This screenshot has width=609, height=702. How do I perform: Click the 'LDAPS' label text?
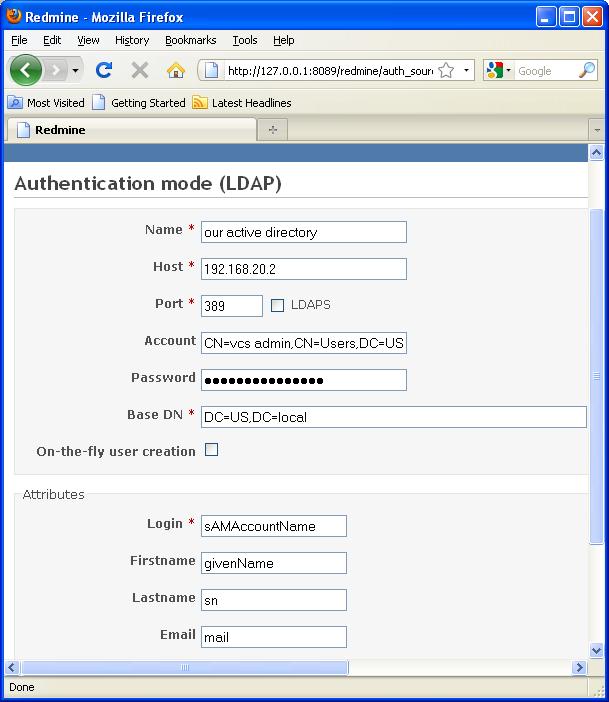tap(311, 305)
